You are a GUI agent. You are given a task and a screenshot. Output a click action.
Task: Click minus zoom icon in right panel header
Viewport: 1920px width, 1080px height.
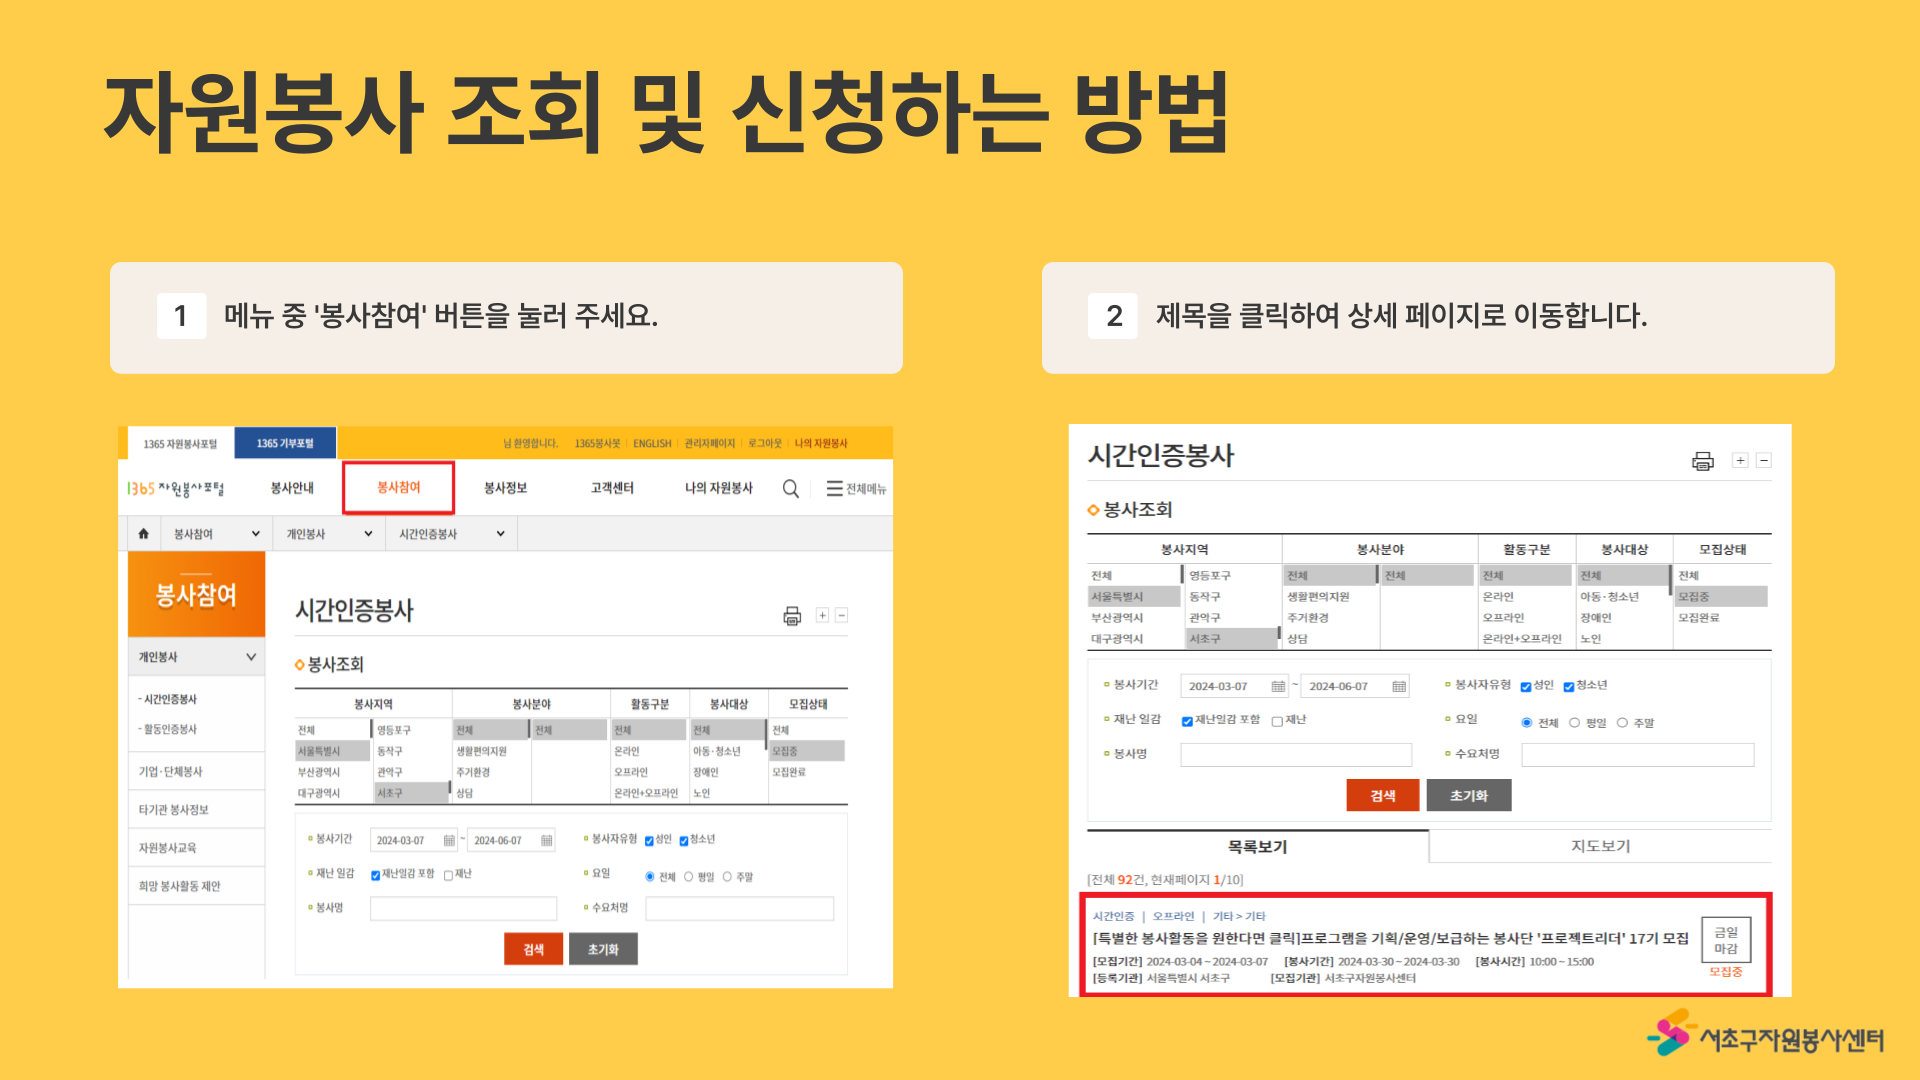pos(1764,461)
